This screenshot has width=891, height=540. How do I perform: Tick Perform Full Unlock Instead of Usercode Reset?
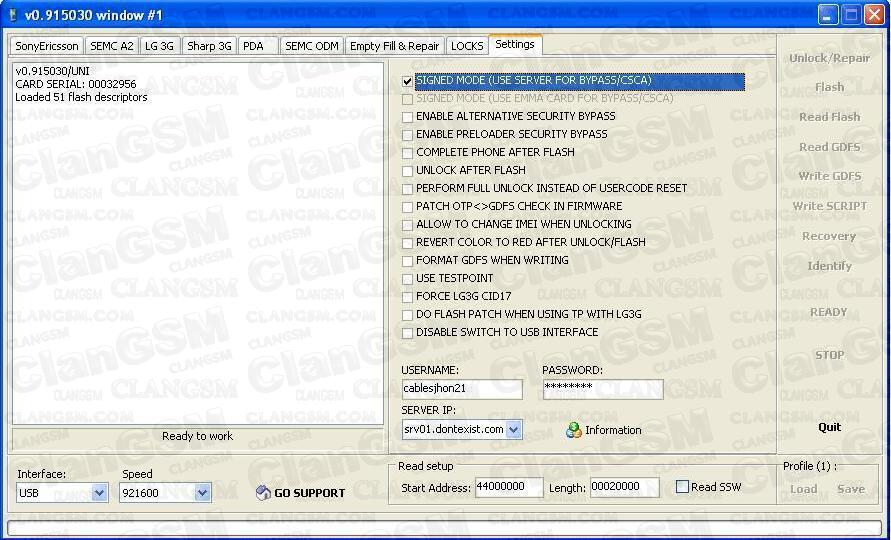tap(407, 189)
